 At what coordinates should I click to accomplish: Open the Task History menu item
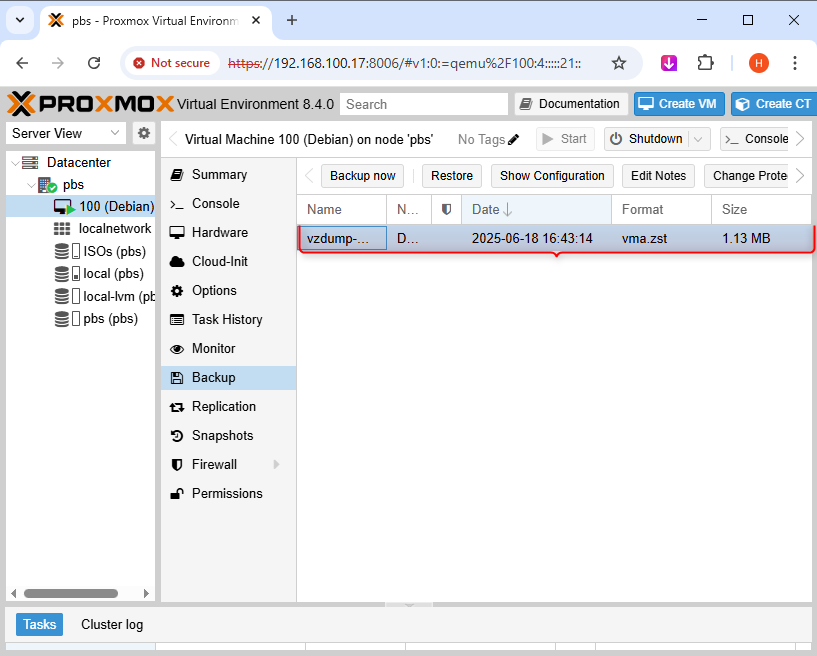tap(228, 319)
